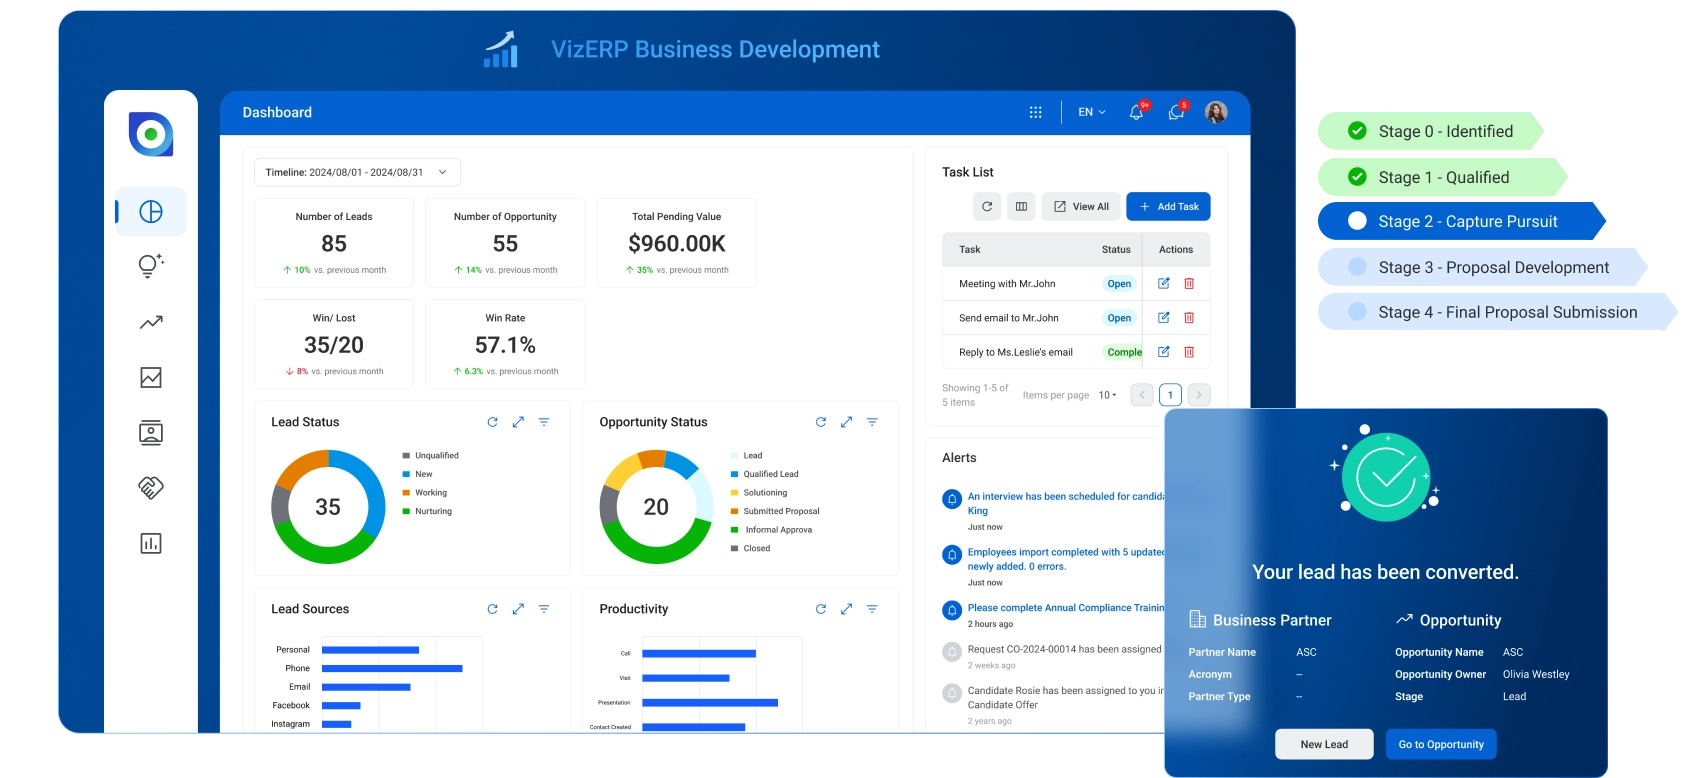Viewport: 1683px width, 778px height.
Task: Edit the Send email to Mr.John task
Action: [x=1164, y=317]
